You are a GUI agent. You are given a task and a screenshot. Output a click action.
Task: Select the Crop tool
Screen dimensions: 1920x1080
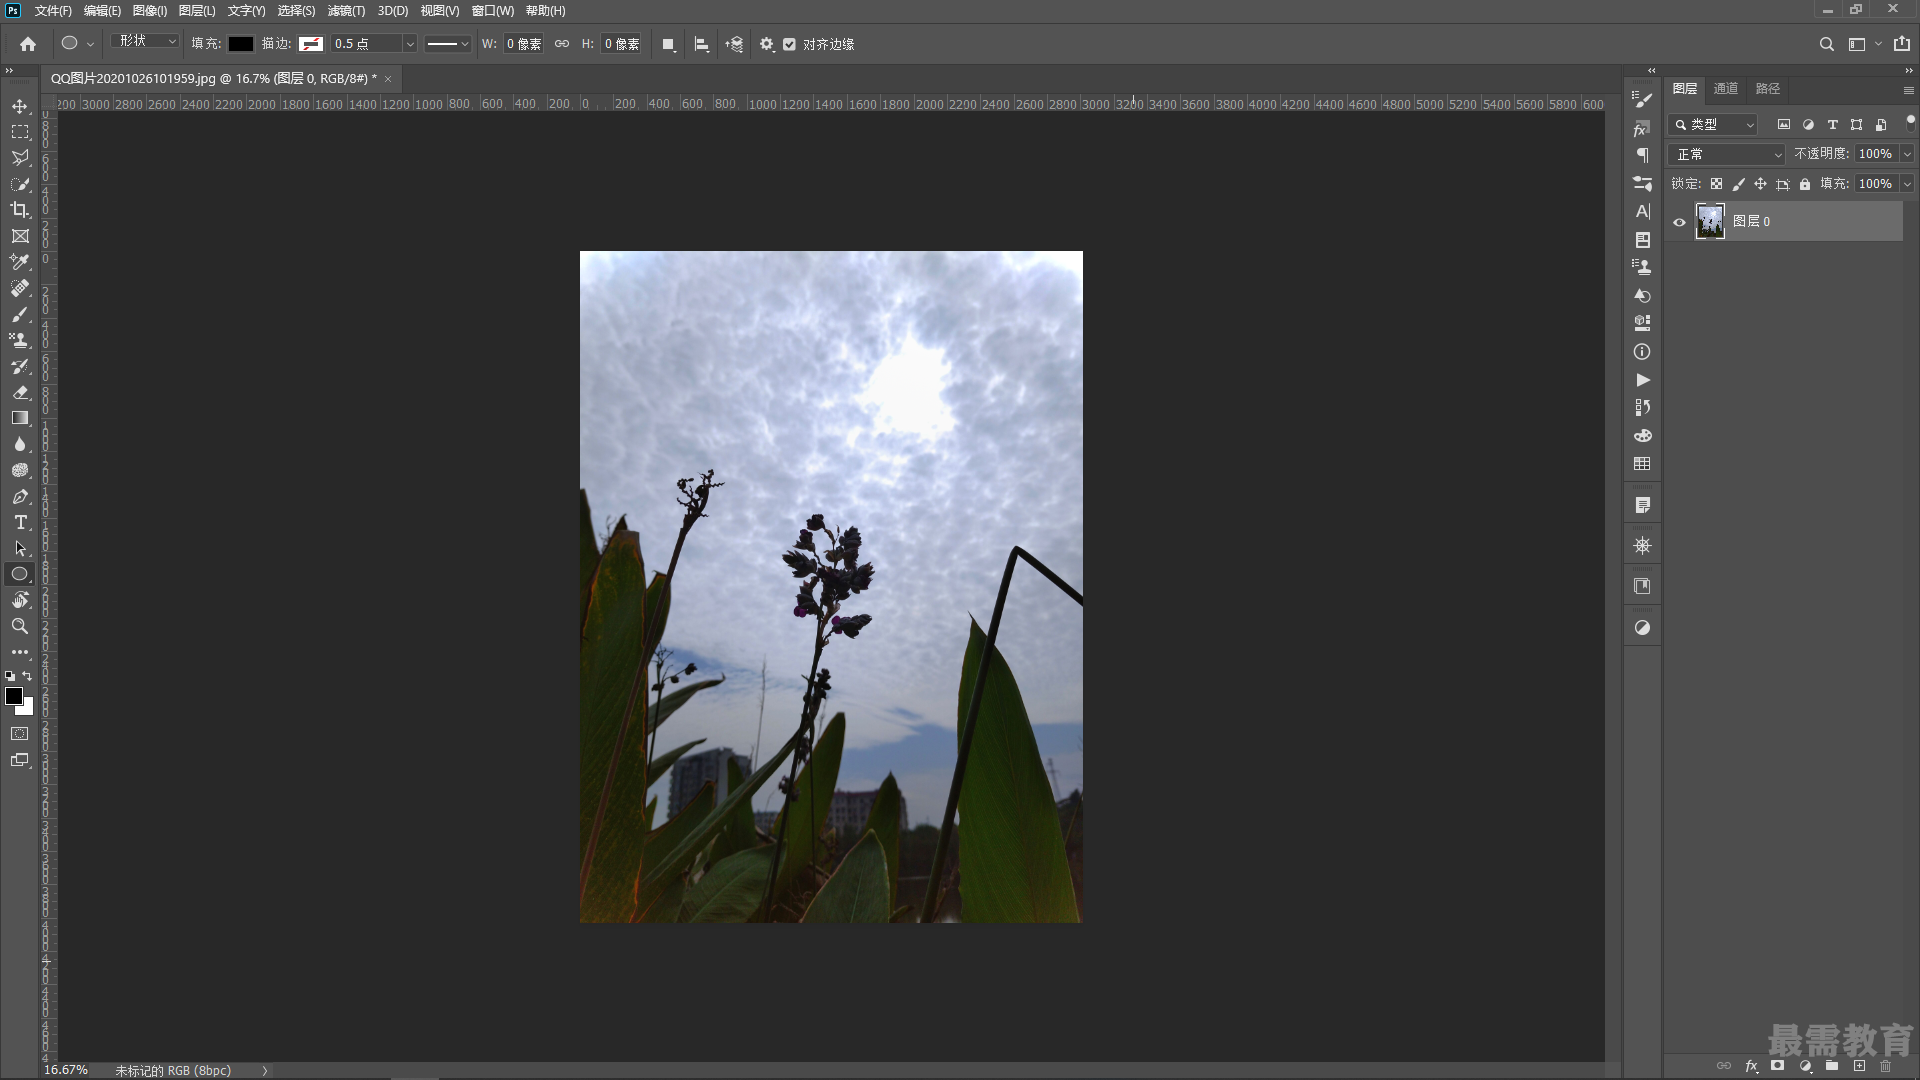click(20, 210)
